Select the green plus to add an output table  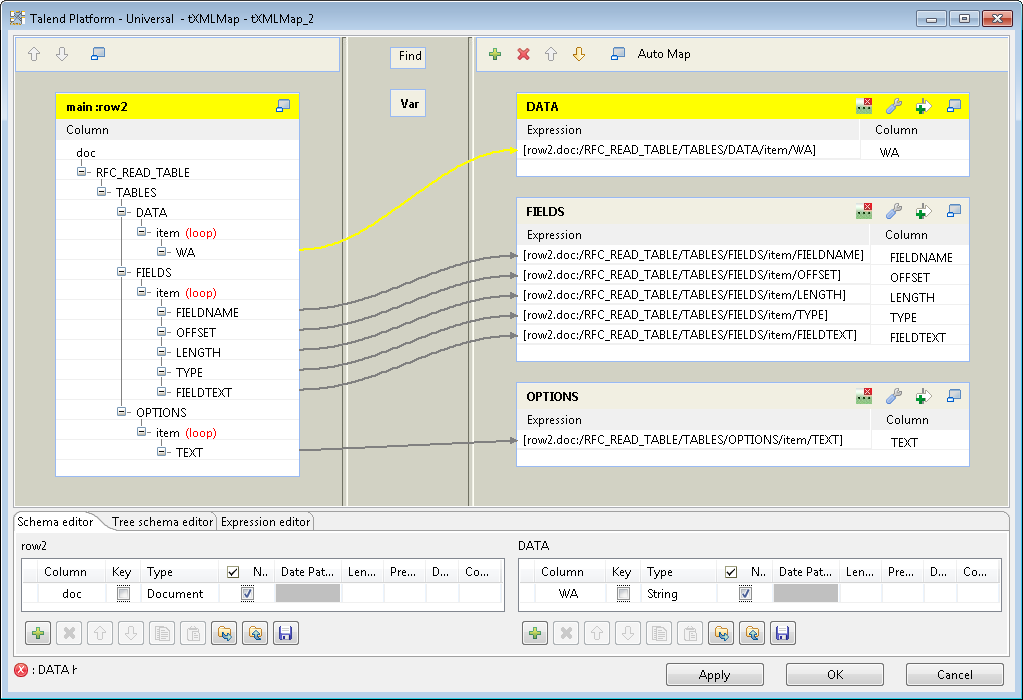495,54
